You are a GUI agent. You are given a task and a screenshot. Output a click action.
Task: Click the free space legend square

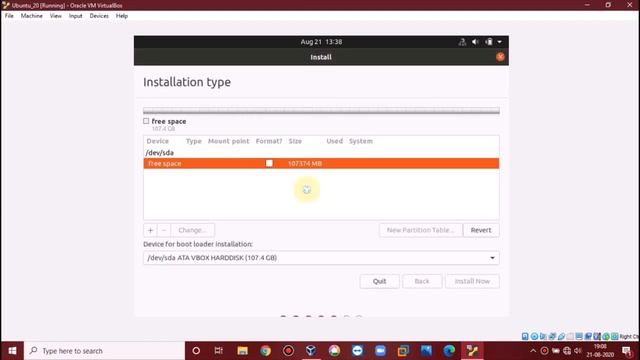146,121
